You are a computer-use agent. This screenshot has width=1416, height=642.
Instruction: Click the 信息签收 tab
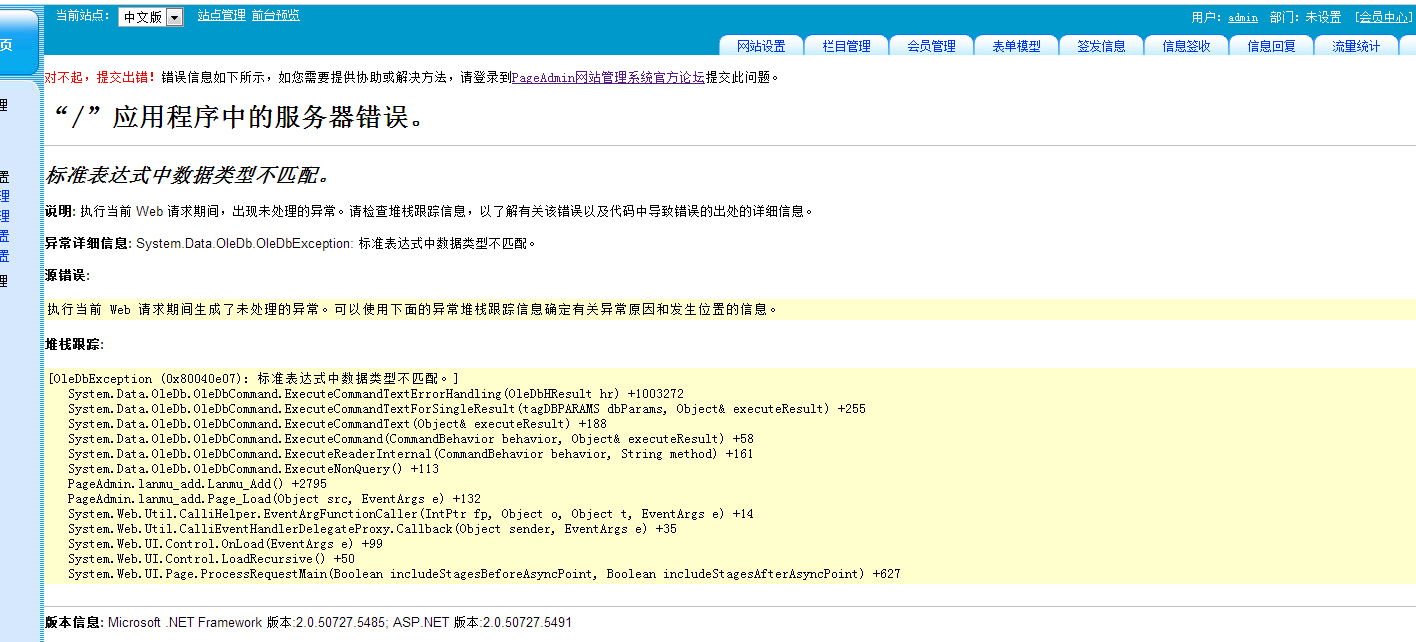click(1186, 46)
